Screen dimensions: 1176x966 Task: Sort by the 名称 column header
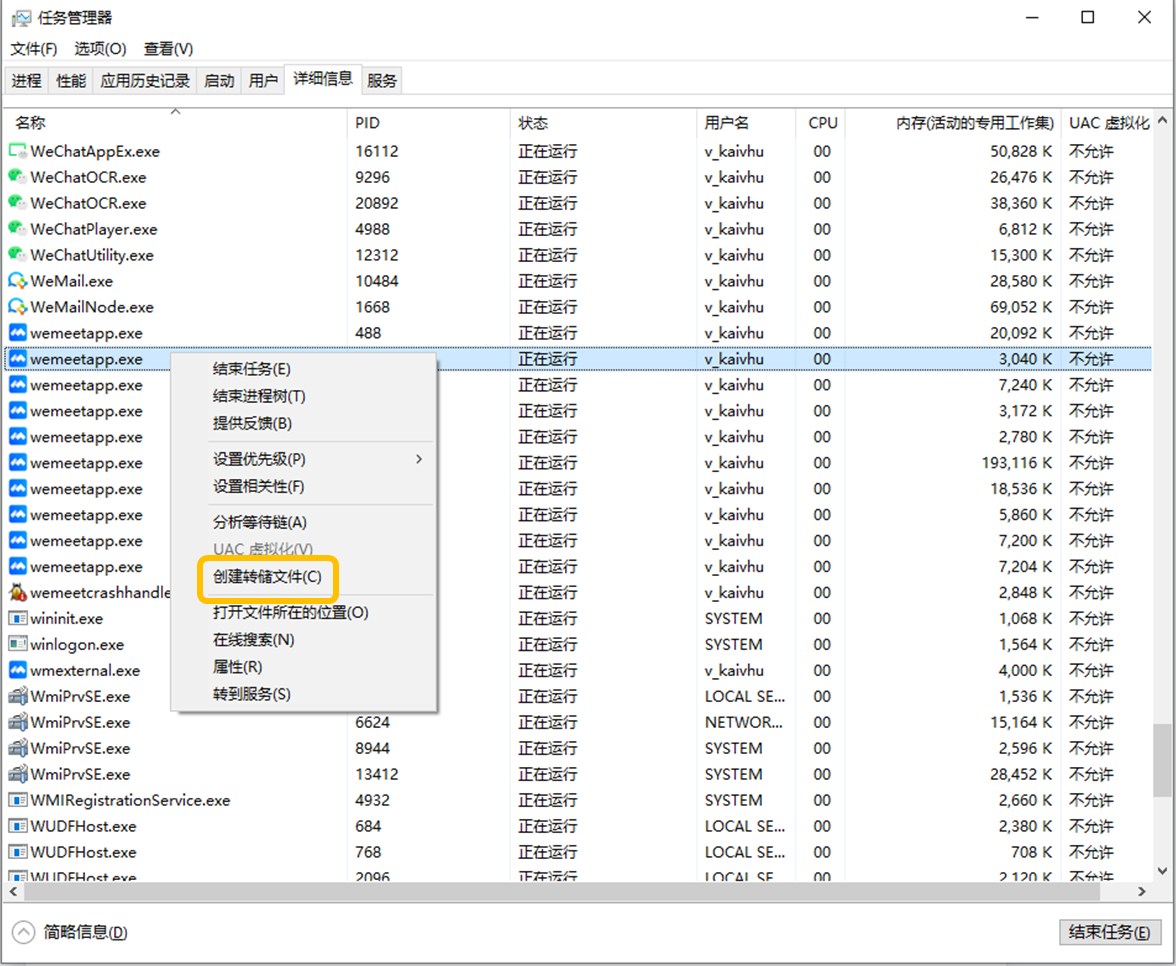coord(176,123)
